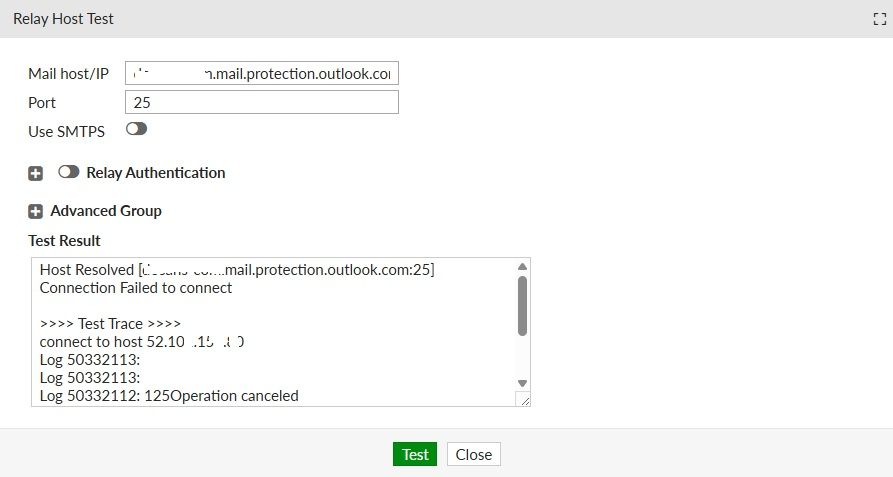Turn on the Relay Authentication switch
The image size is (893, 477).
click(69, 172)
